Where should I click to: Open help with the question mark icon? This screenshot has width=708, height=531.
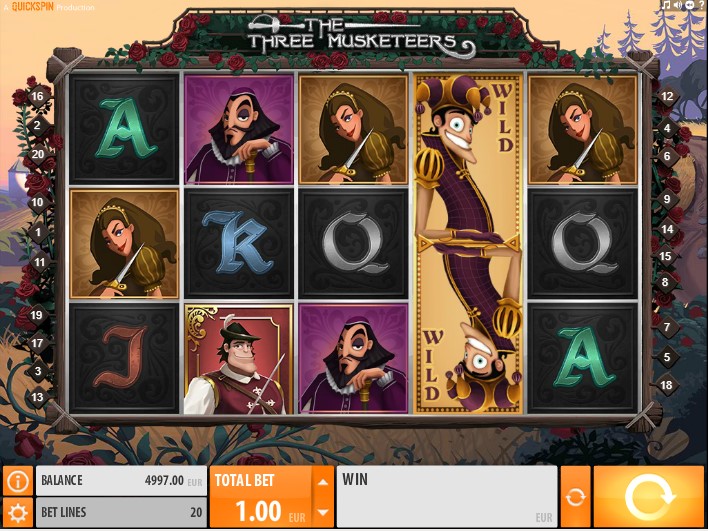(x=702, y=5)
